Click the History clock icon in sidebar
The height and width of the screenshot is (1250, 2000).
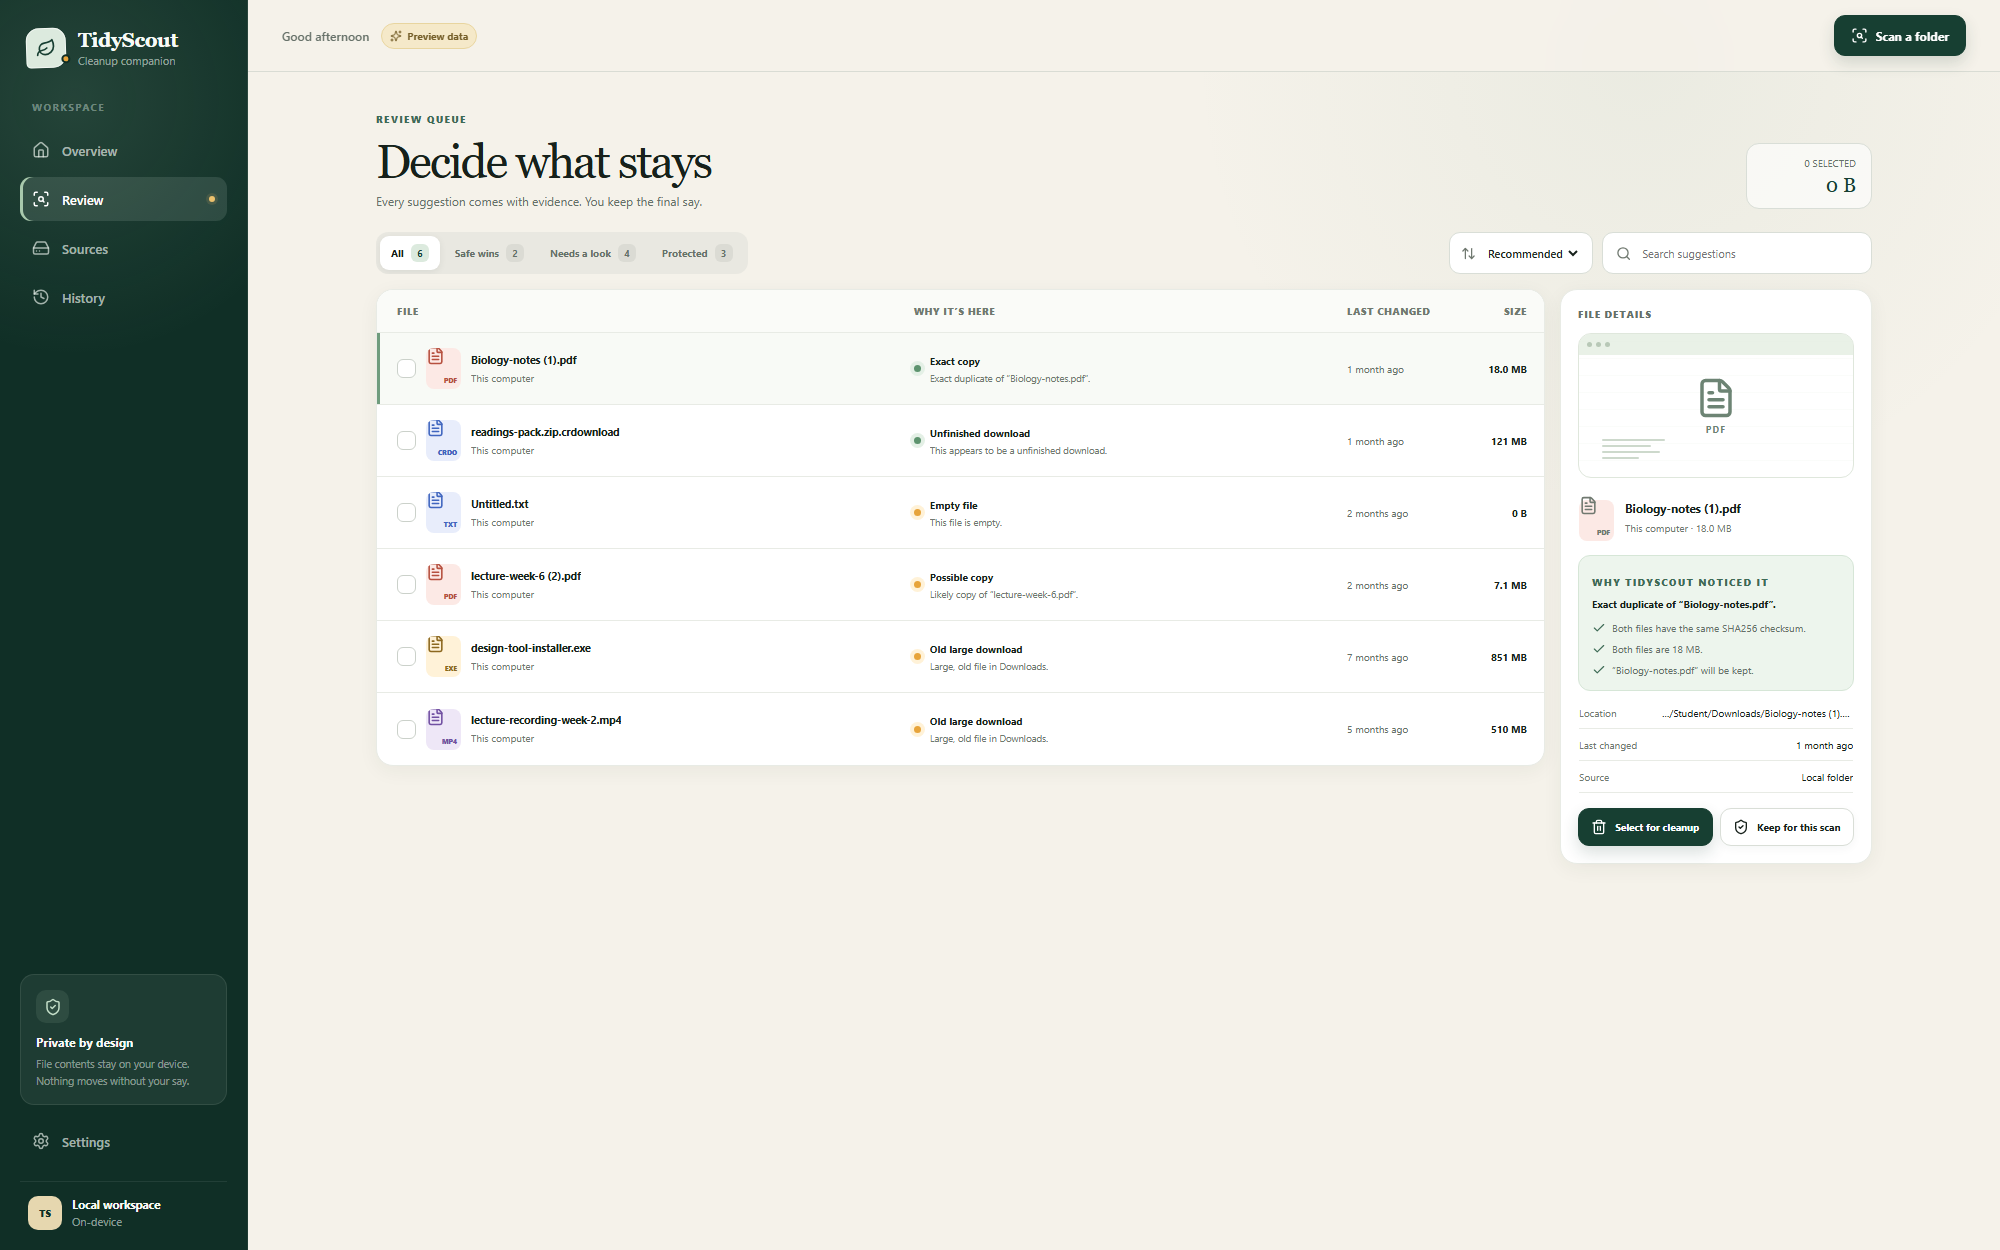(x=41, y=297)
